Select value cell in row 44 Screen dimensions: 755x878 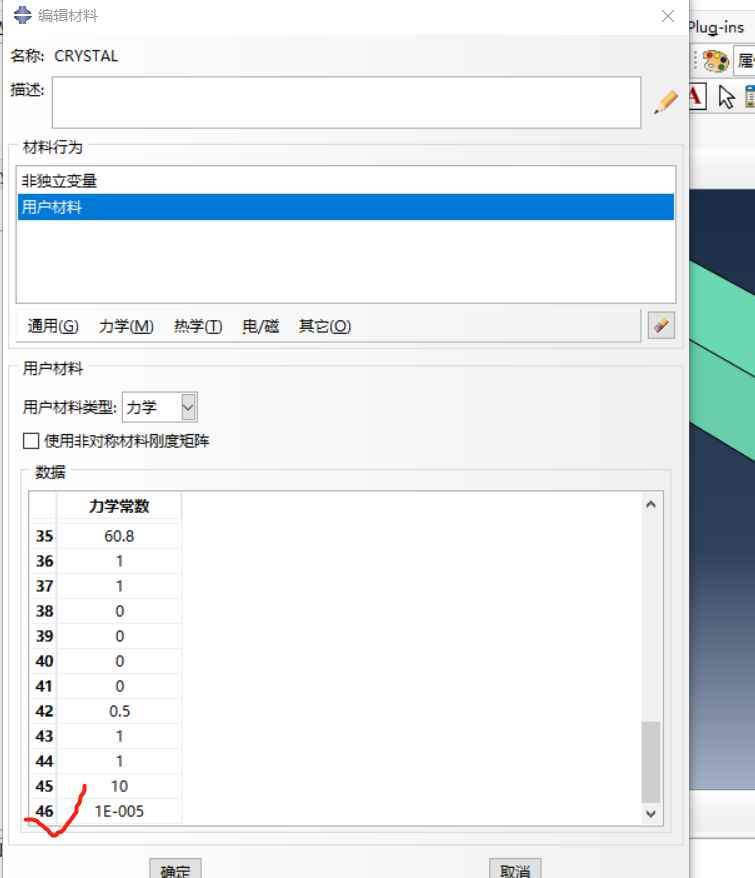[x=119, y=761]
